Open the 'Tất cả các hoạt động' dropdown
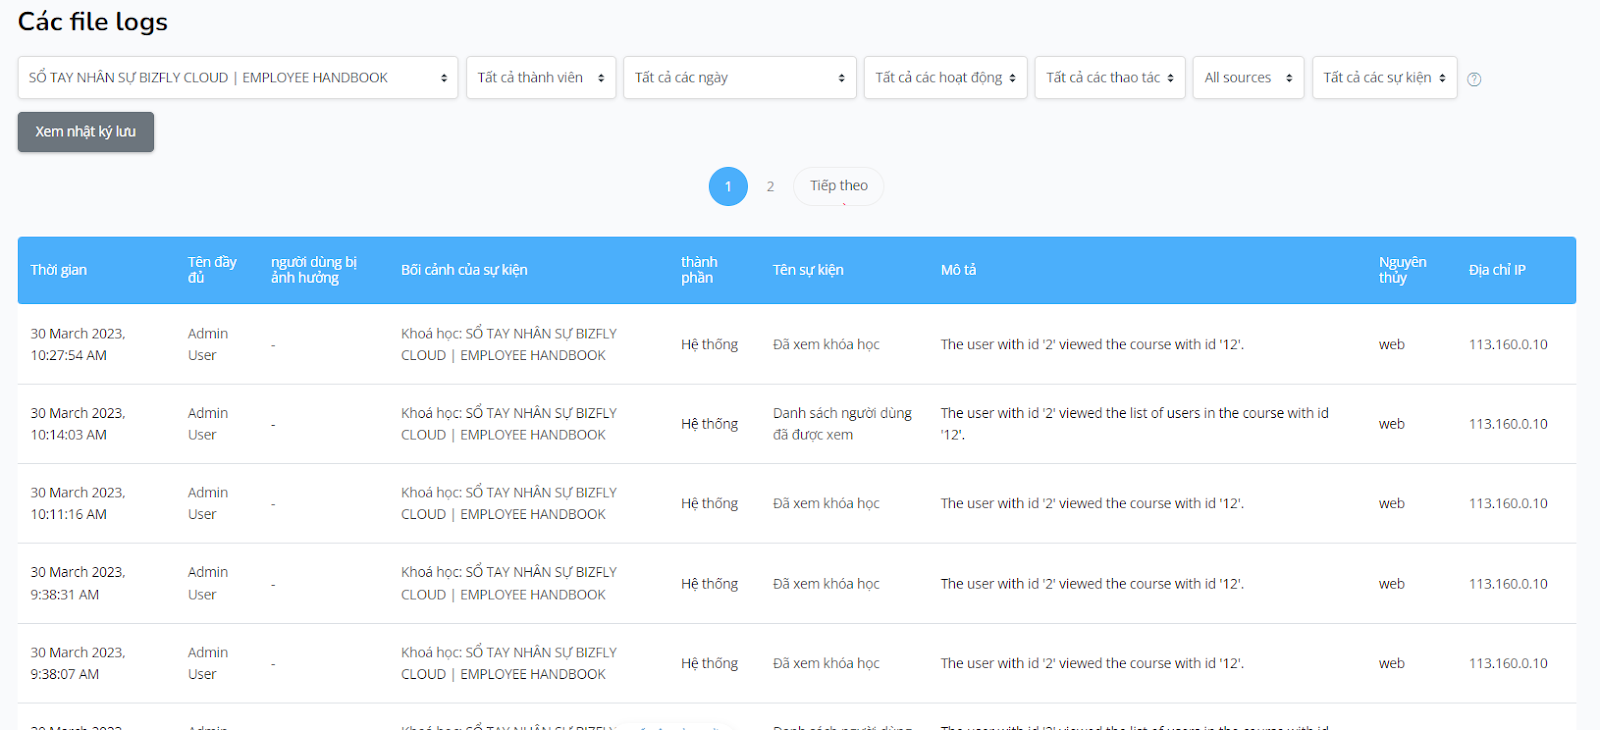 946,78
